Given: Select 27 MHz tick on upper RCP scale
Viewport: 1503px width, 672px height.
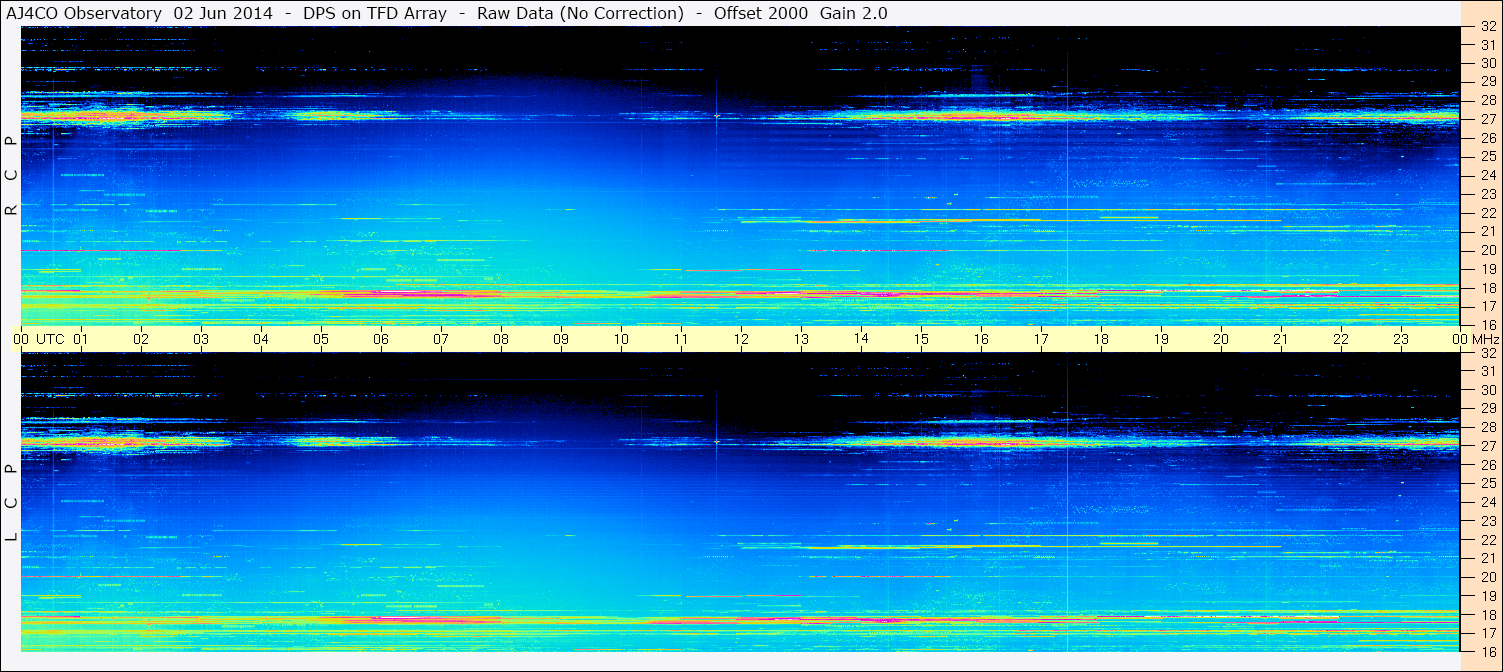Looking at the screenshot, I should coord(1487,119).
